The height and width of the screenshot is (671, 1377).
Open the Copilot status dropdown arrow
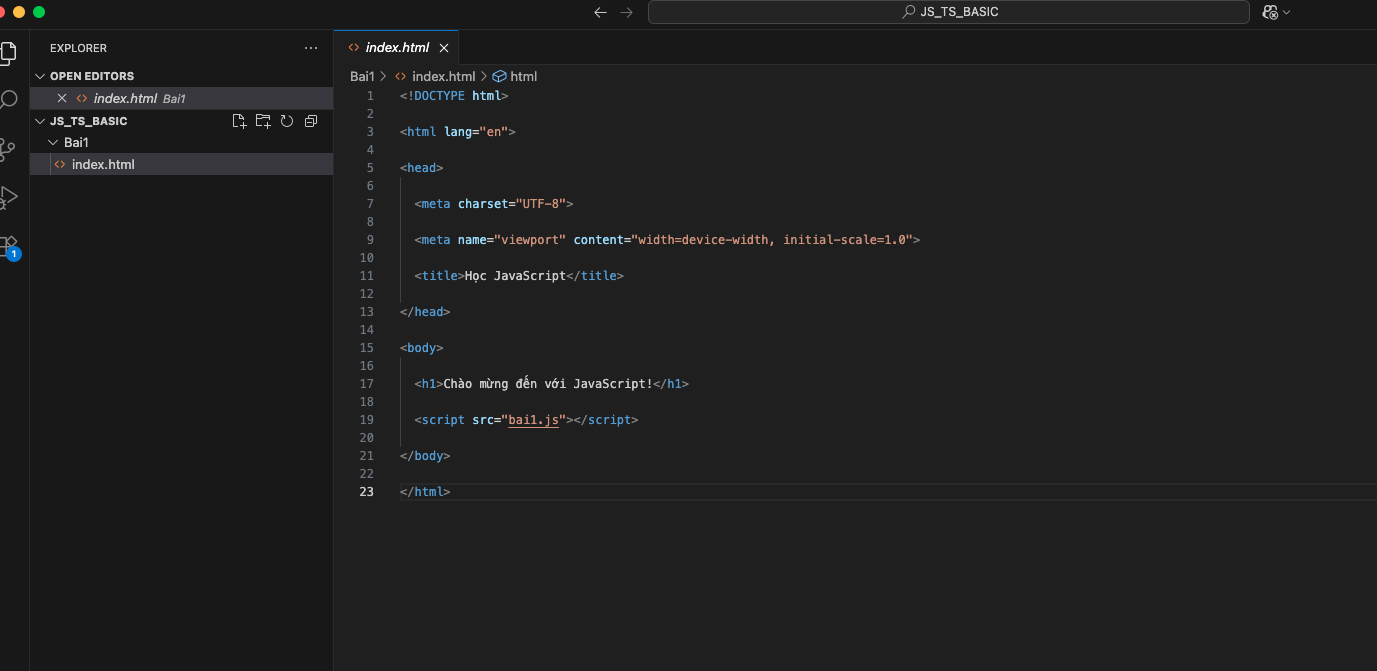(1287, 12)
